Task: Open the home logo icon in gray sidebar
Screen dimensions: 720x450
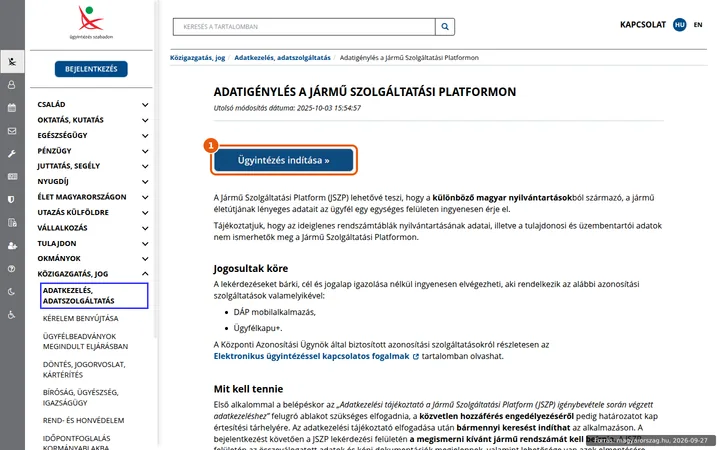Action: pos(12,62)
